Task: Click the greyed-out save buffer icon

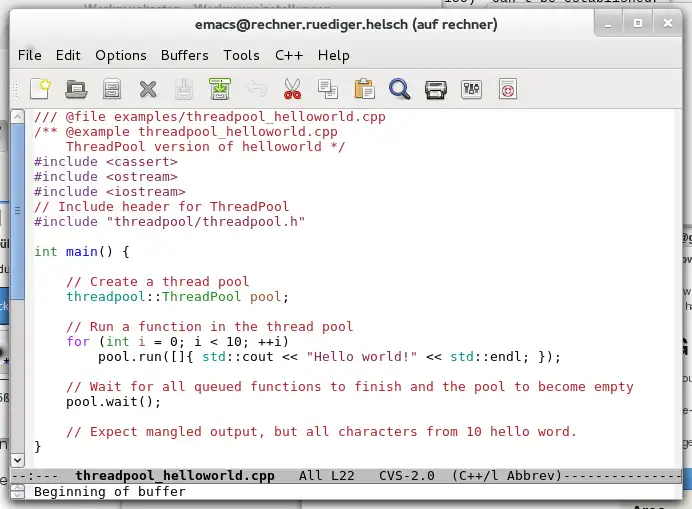Action: pos(184,89)
